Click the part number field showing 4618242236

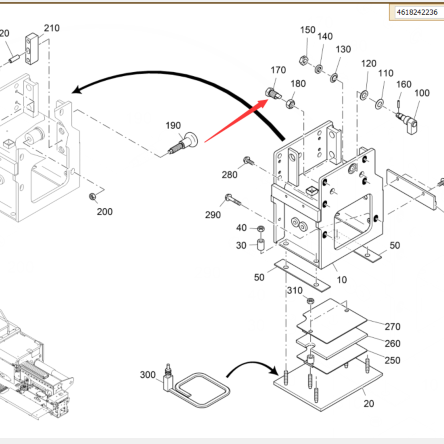point(419,13)
